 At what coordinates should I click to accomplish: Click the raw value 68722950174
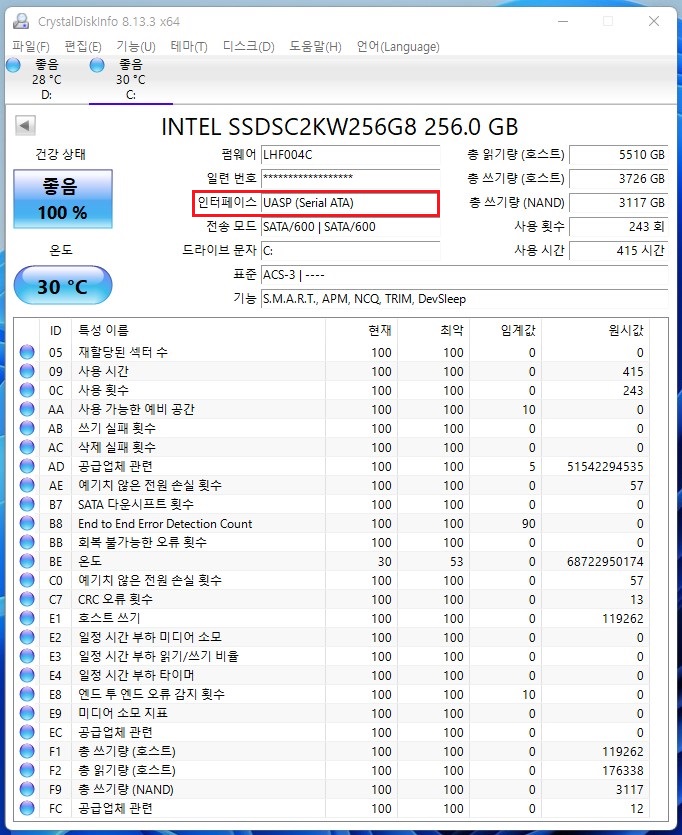(605, 561)
